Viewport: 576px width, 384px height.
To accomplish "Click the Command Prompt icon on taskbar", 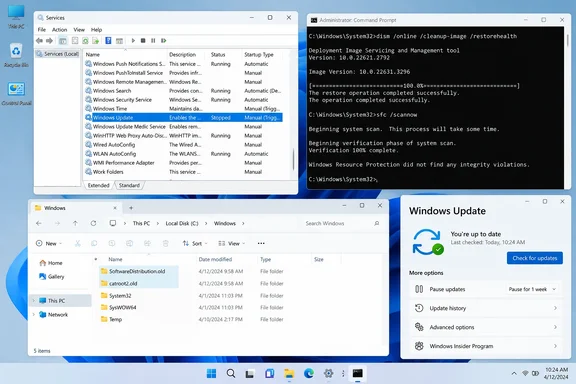I will pyautogui.click(x=358, y=374).
